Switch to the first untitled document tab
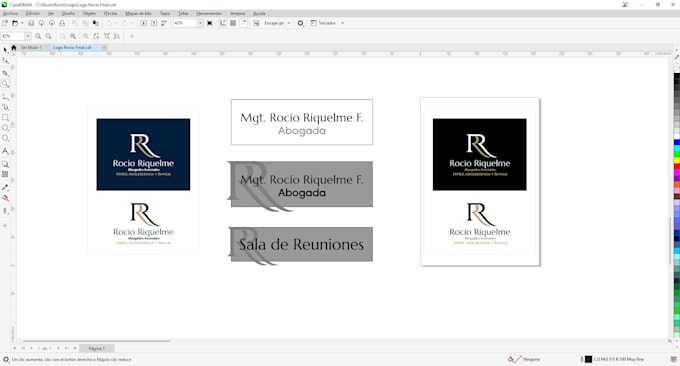 [x=31, y=47]
